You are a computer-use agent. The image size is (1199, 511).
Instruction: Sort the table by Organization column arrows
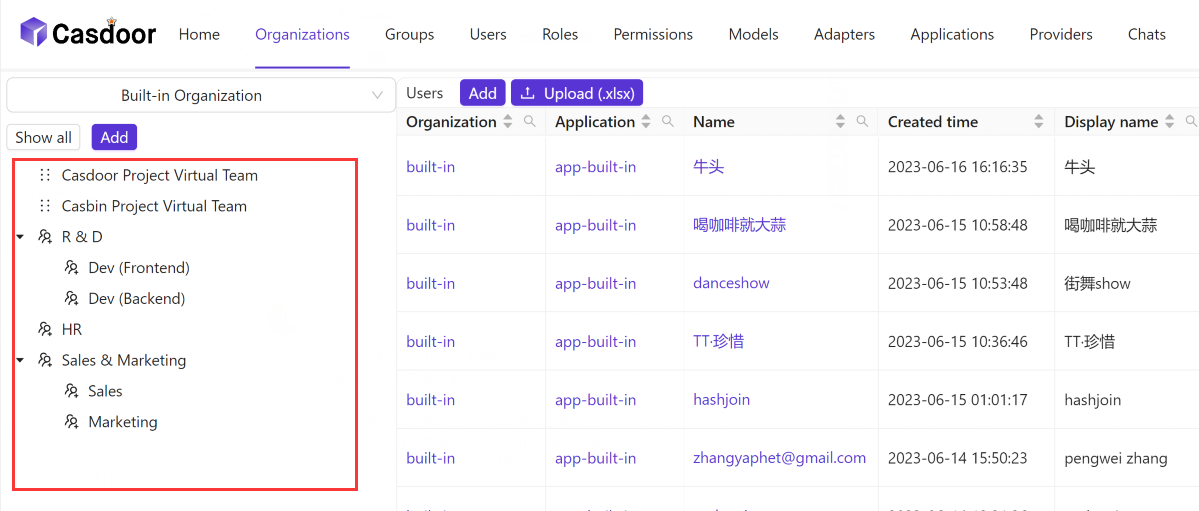pos(508,122)
